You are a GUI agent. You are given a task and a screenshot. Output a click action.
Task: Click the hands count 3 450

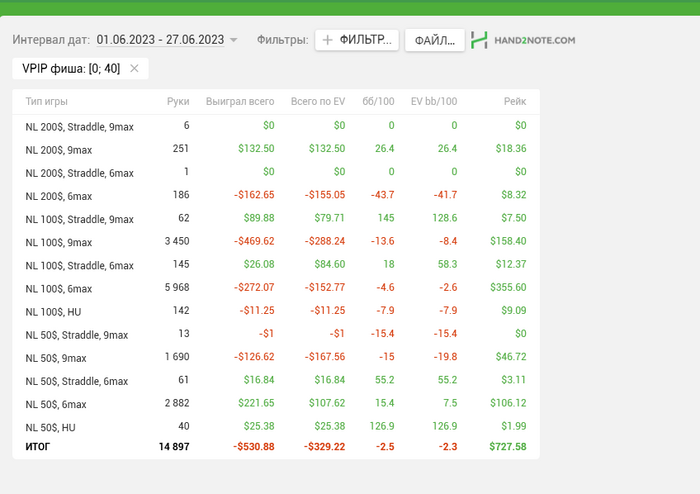coord(177,241)
